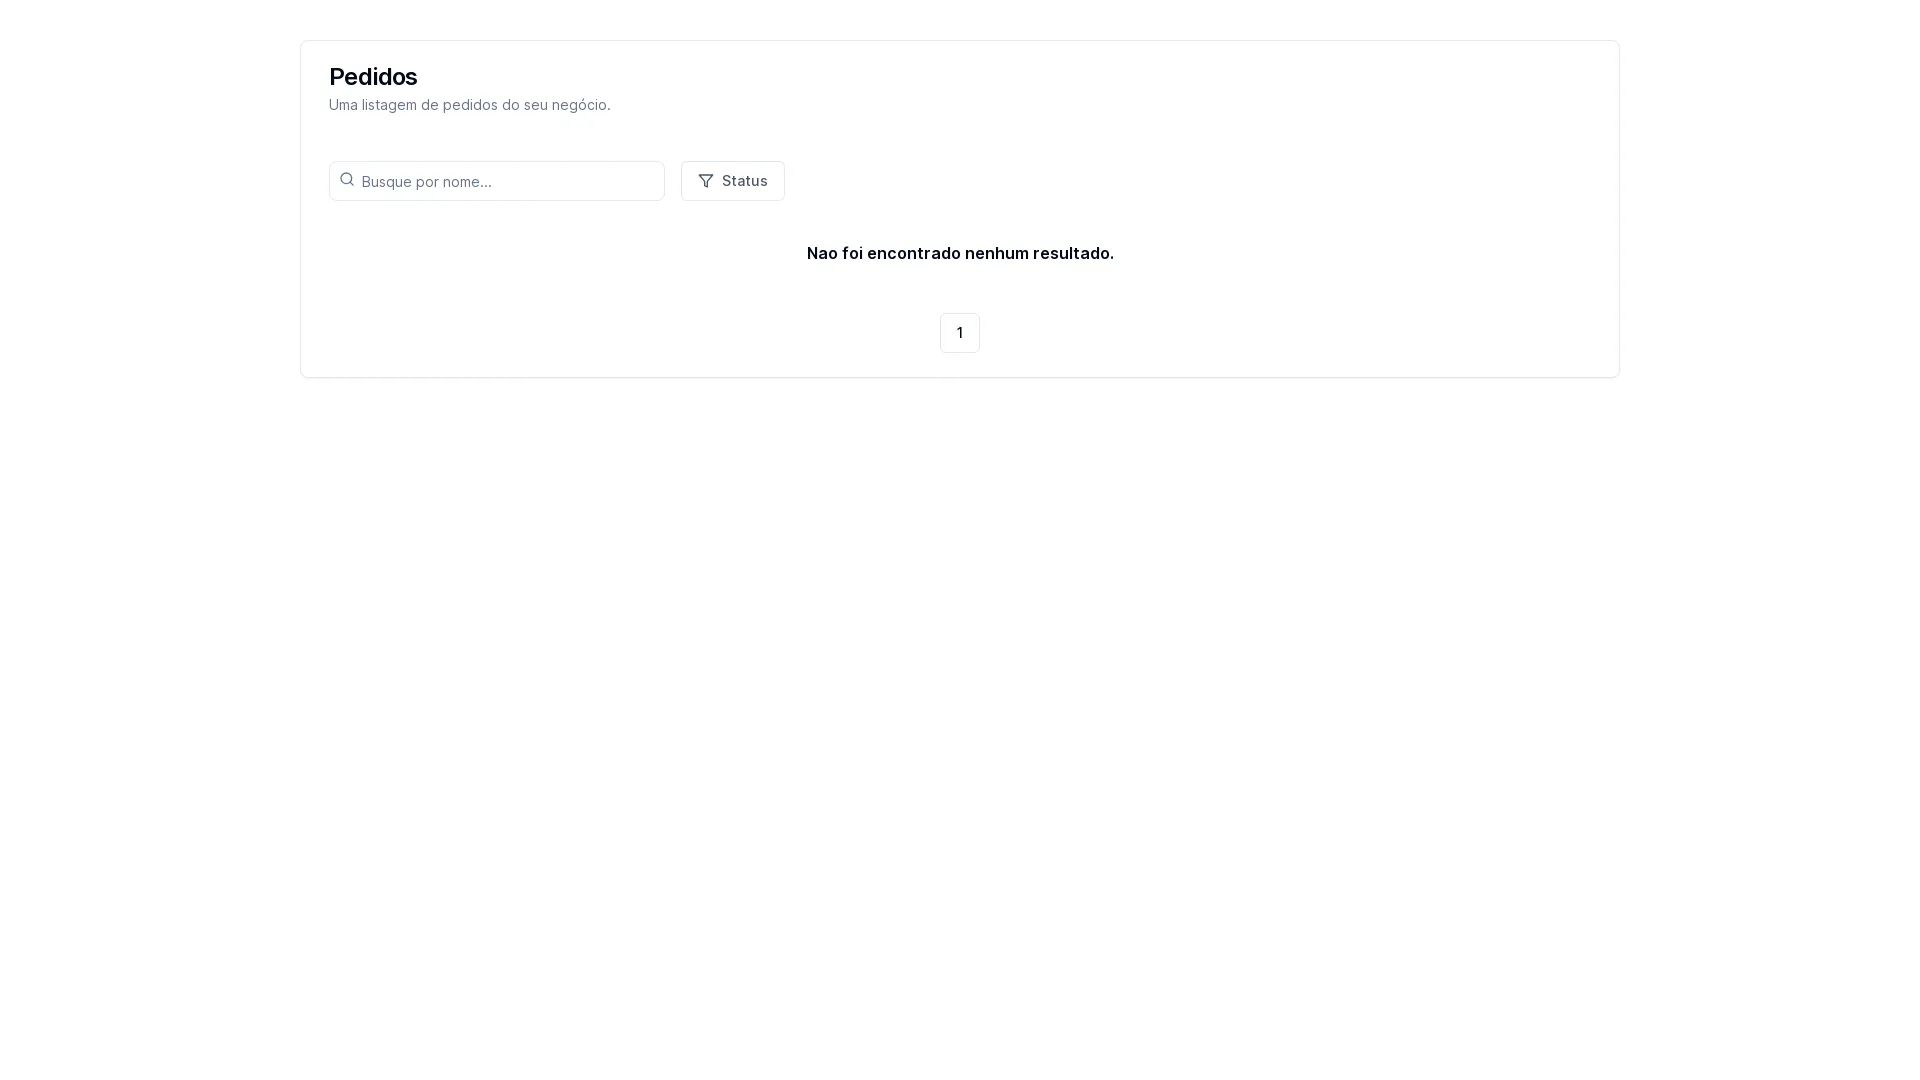The image size is (1920, 1080).
Task: Click the word 'Status' in filter button
Action: [x=744, y=181]
